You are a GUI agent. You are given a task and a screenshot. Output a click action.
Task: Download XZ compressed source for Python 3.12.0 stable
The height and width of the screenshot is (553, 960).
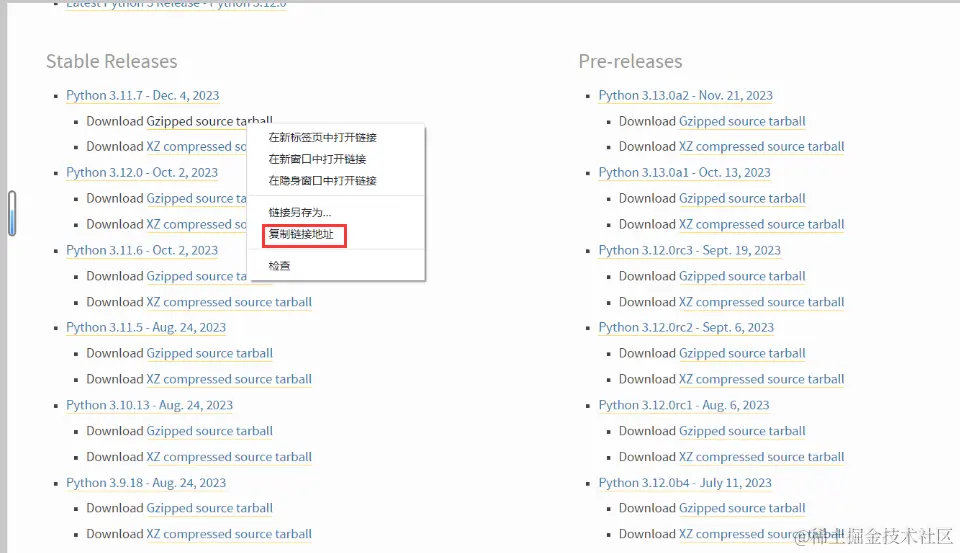pyautogui.click(x=196, y=225)
